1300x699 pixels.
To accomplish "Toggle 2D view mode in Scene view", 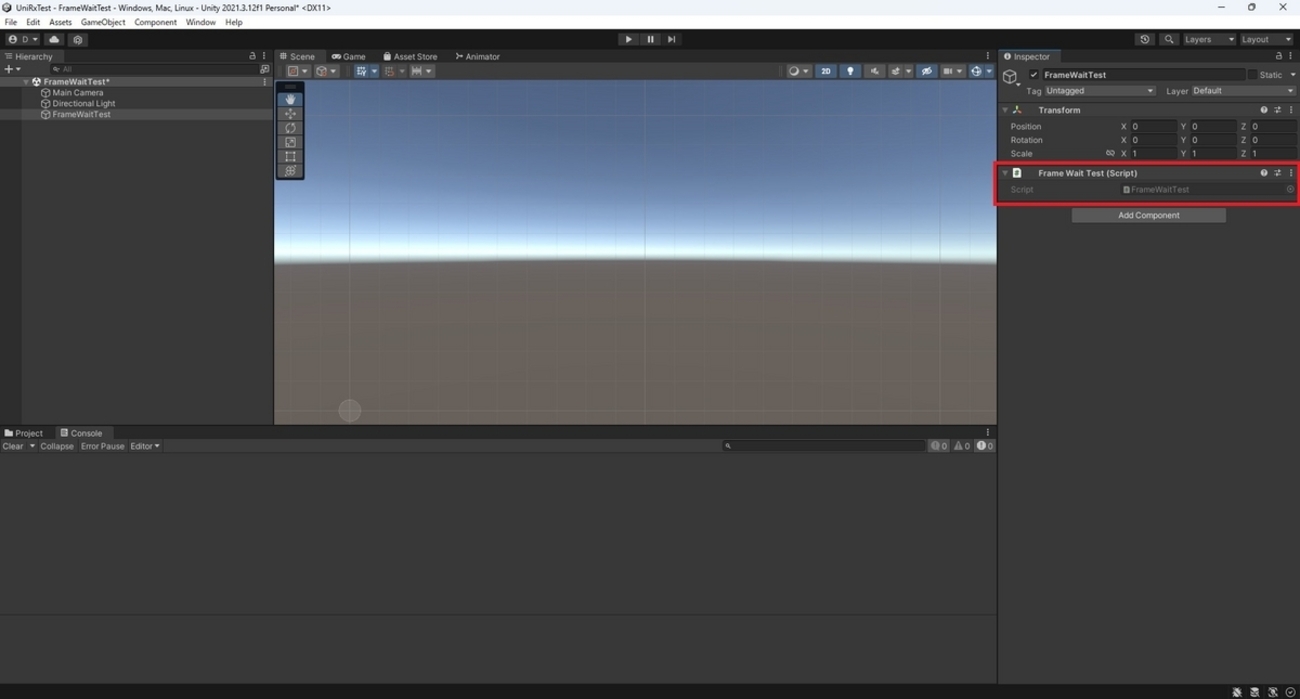I will [825, 71].
